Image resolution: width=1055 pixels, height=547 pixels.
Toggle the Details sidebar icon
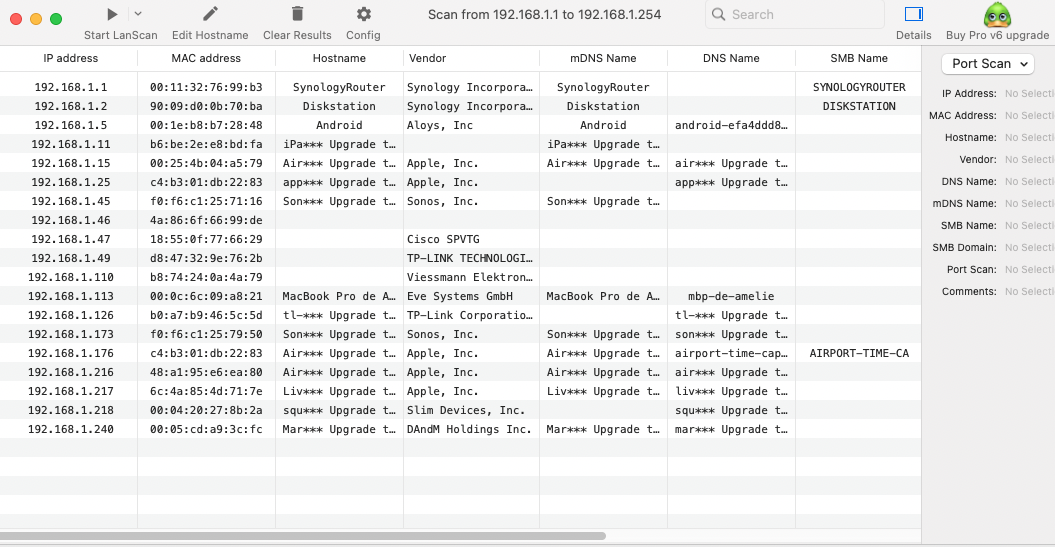point(914,14)
